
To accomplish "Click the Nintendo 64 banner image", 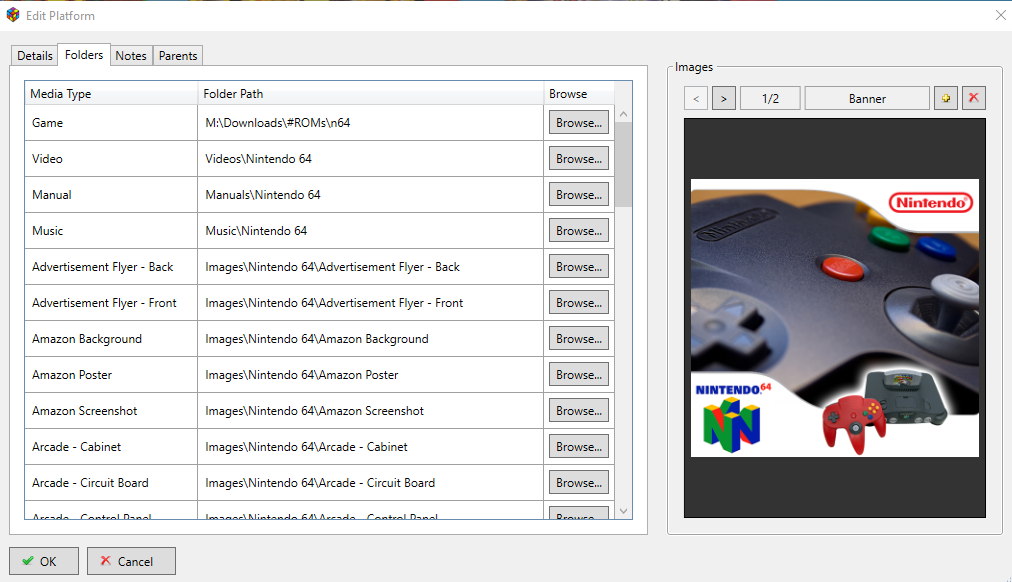I will pos(835,318).
